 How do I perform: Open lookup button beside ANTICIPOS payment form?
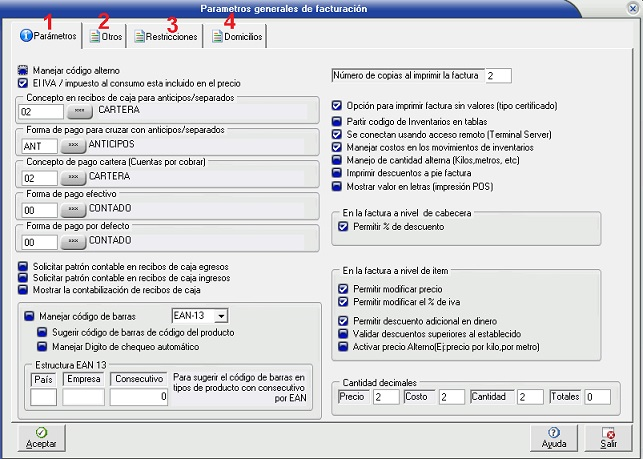(x=74, y=144)
